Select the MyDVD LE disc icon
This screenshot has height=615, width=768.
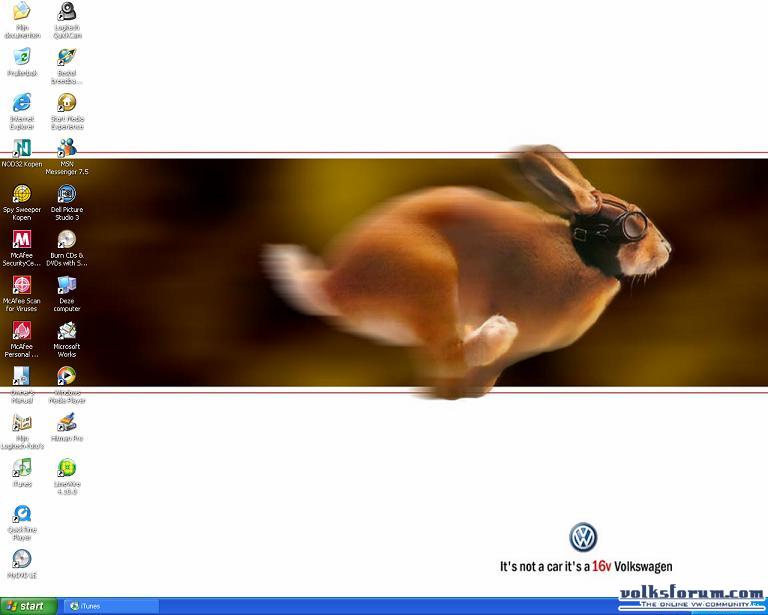coord(22,559)
